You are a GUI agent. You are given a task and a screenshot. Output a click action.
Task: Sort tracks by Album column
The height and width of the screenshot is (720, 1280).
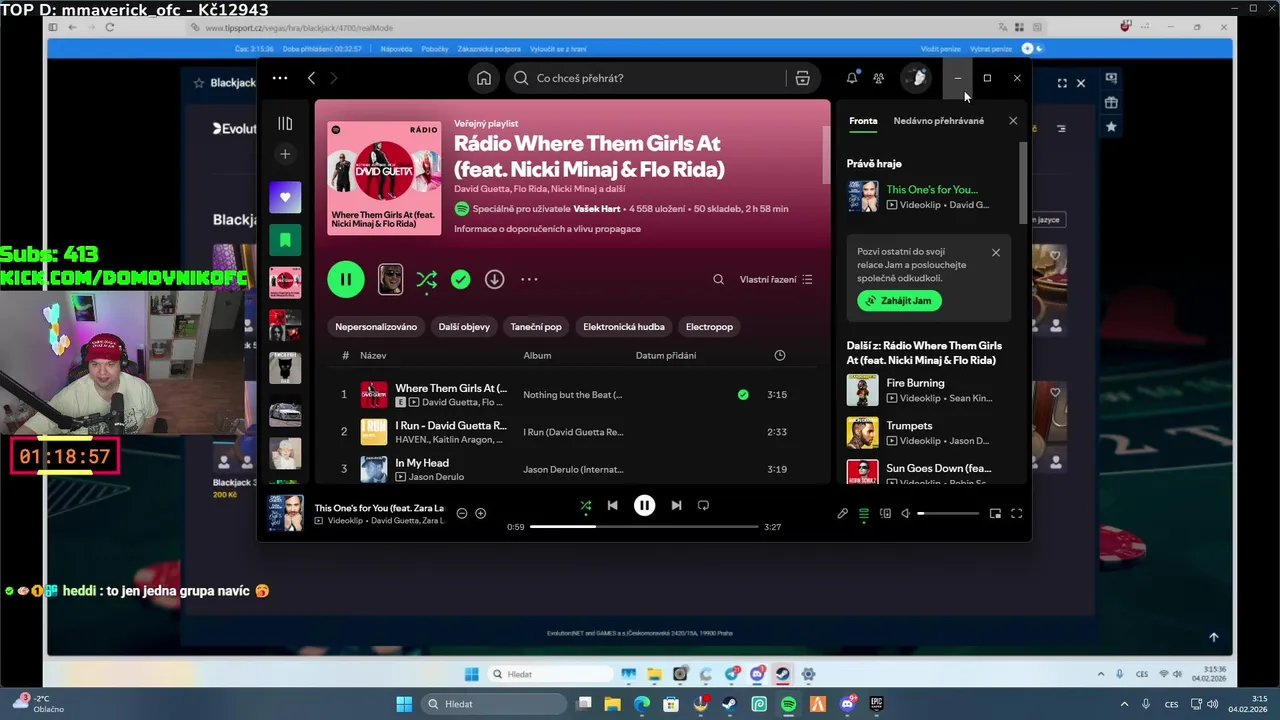click(537, 355)
